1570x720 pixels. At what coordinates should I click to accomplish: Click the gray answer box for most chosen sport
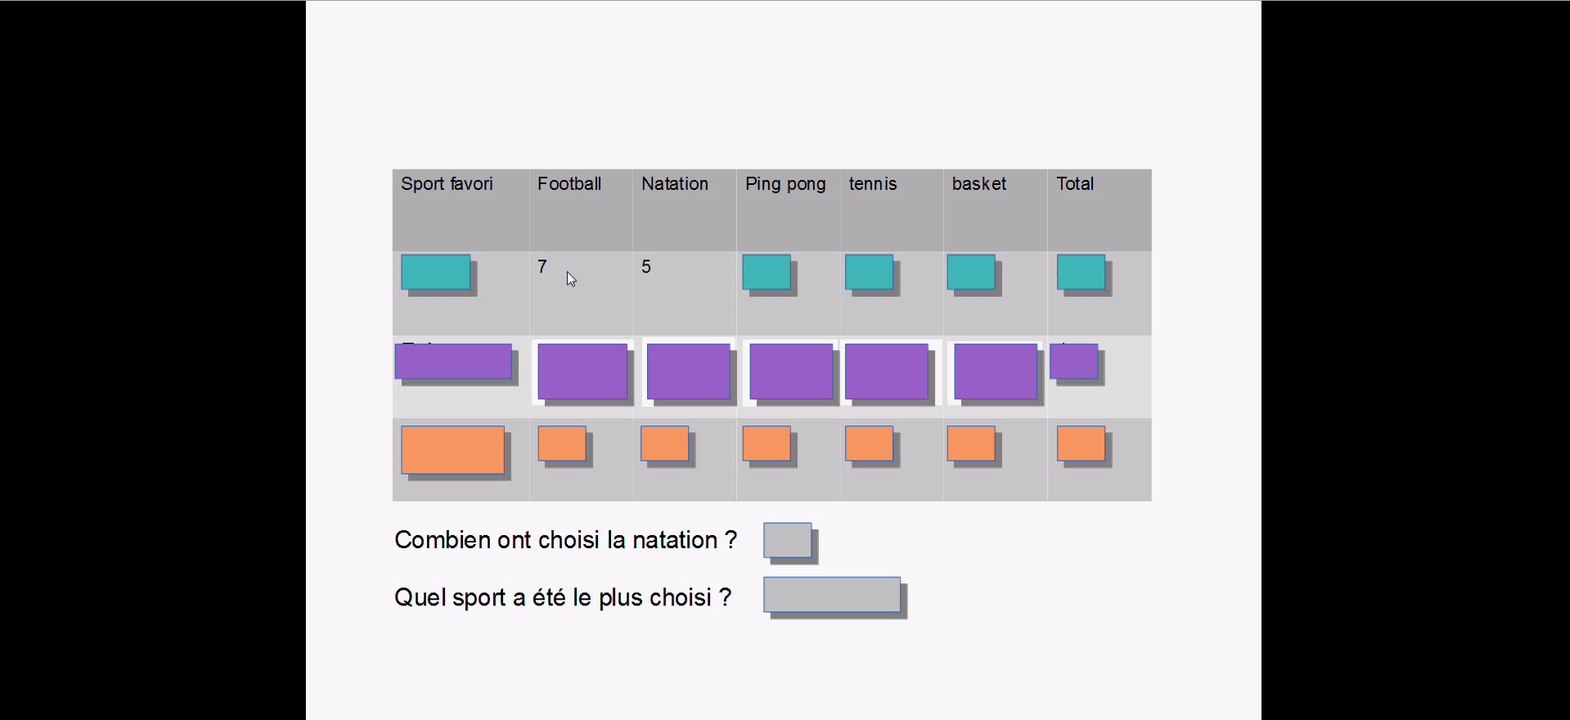pyautogui.click(x=832, y=594)
